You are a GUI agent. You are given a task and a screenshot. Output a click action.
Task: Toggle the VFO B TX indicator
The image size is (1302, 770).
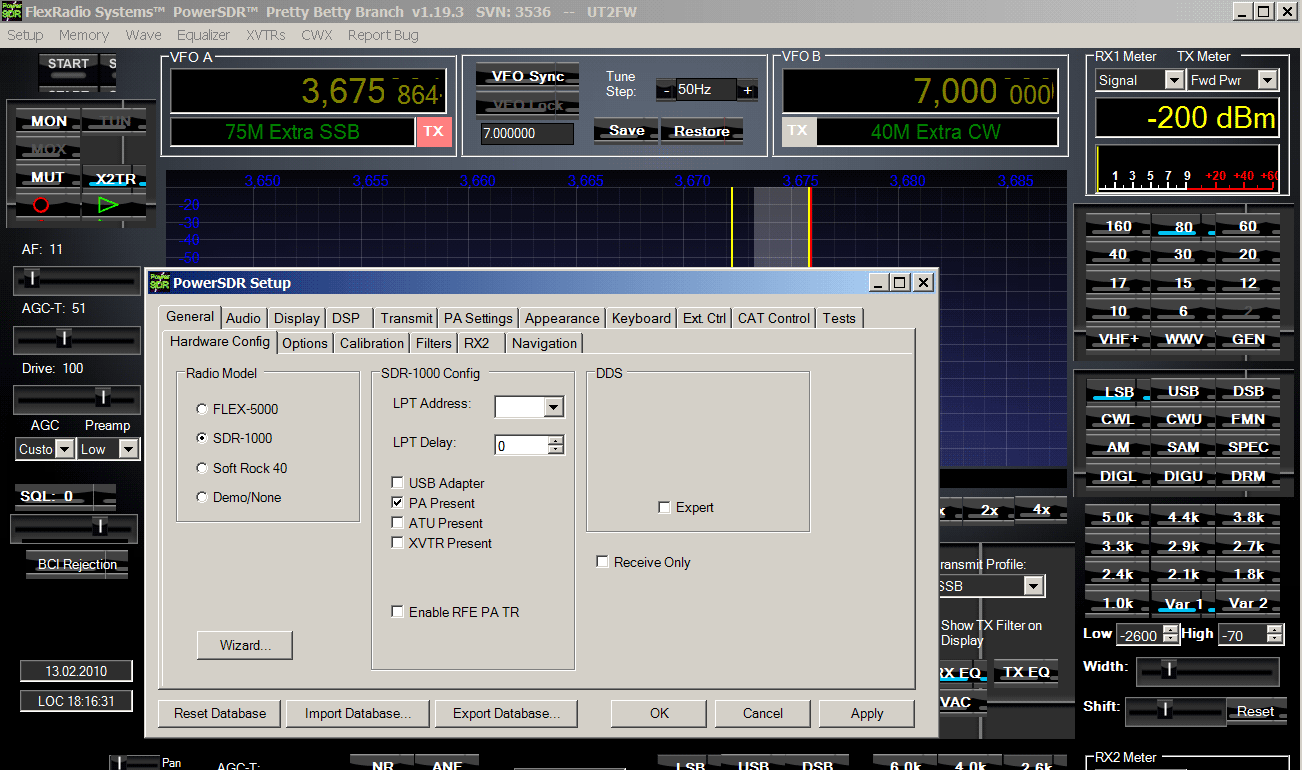click(798, 131)
